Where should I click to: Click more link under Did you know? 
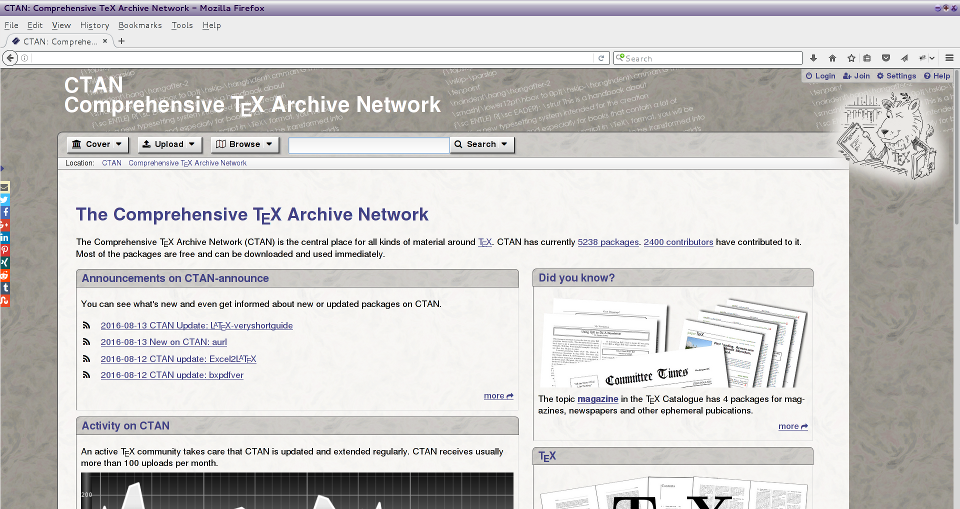793,426
